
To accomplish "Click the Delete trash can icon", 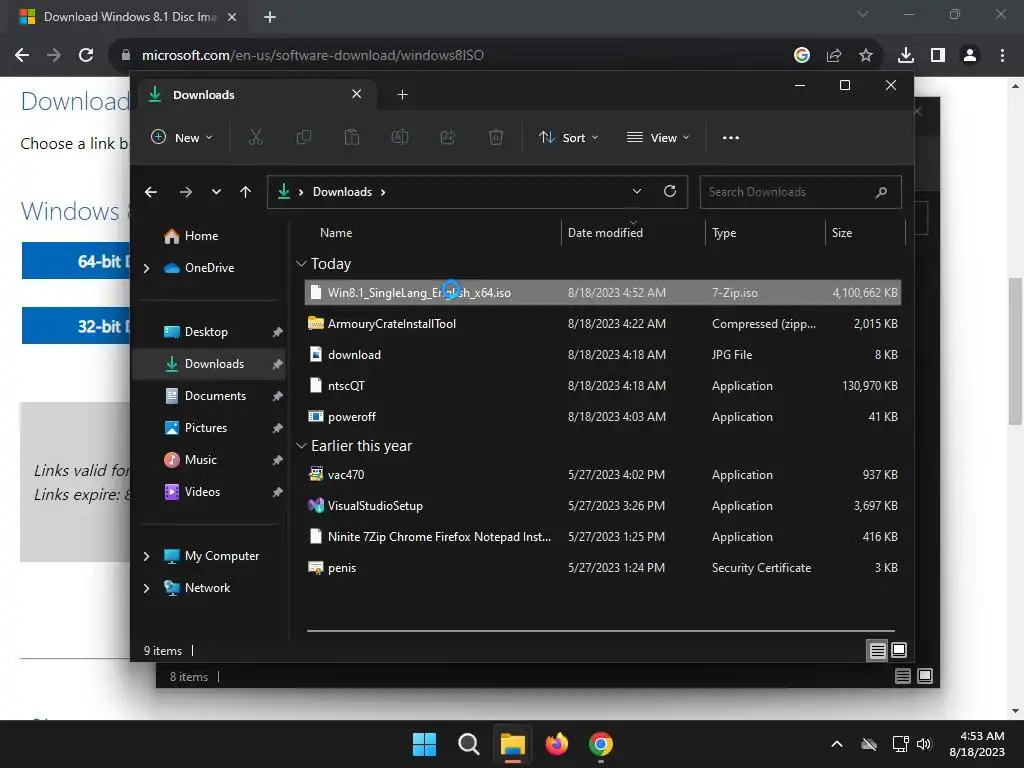I will (x=496, y=137).
